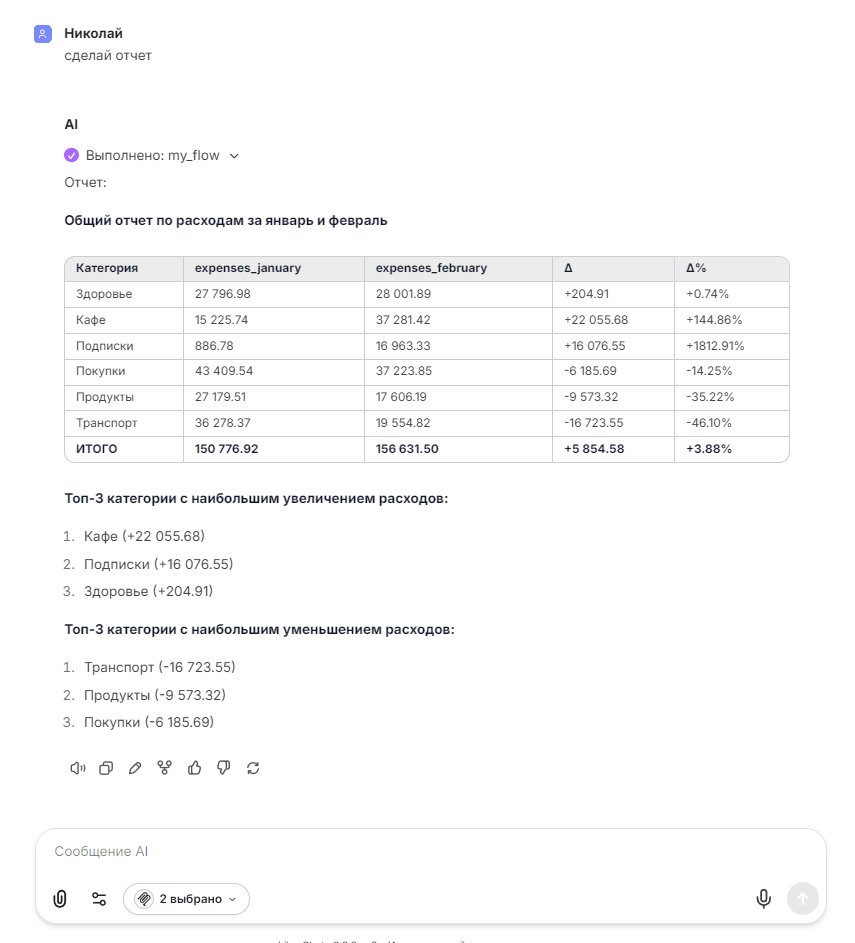Rate the response with thumbs down
This screenshot has height=943, width=855.
(223, 768)
